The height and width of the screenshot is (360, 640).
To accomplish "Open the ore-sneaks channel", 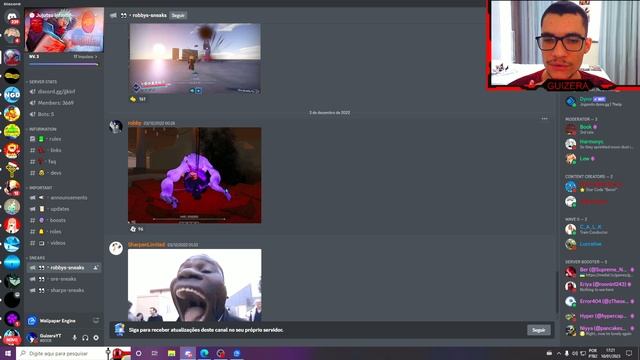I will click(64, 279).
